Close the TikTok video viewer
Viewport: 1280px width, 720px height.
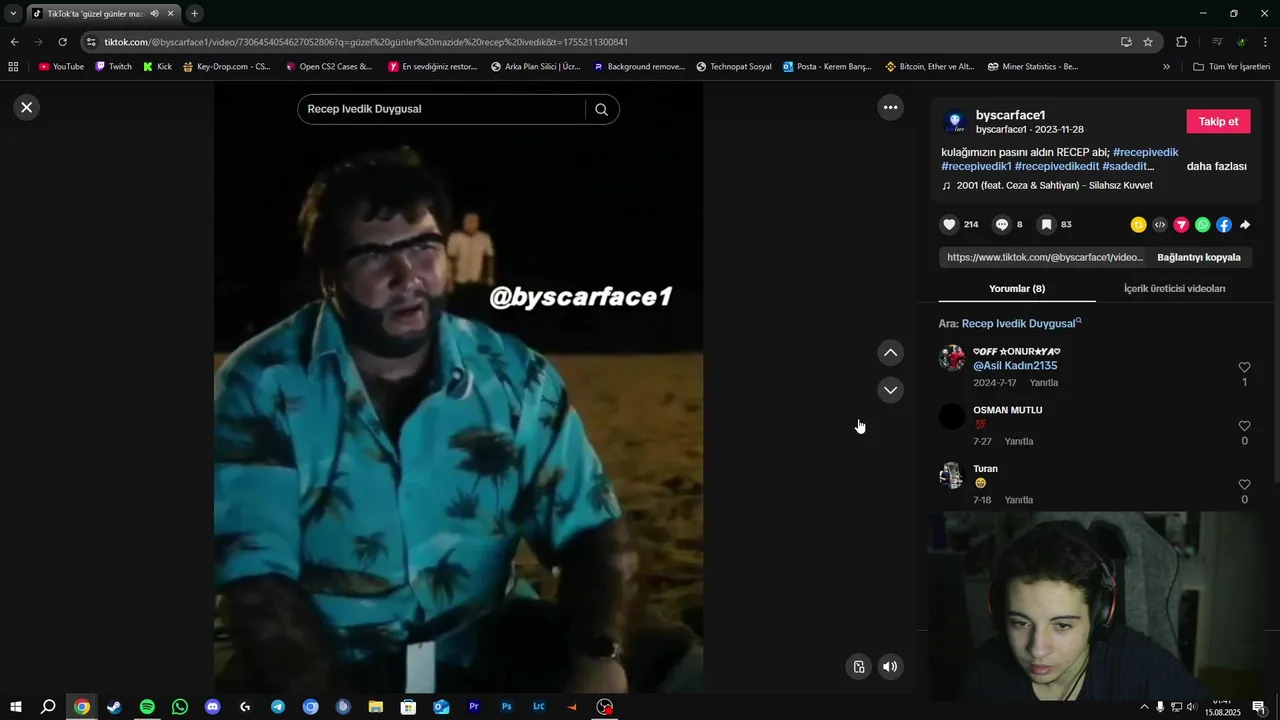point(27,107)
